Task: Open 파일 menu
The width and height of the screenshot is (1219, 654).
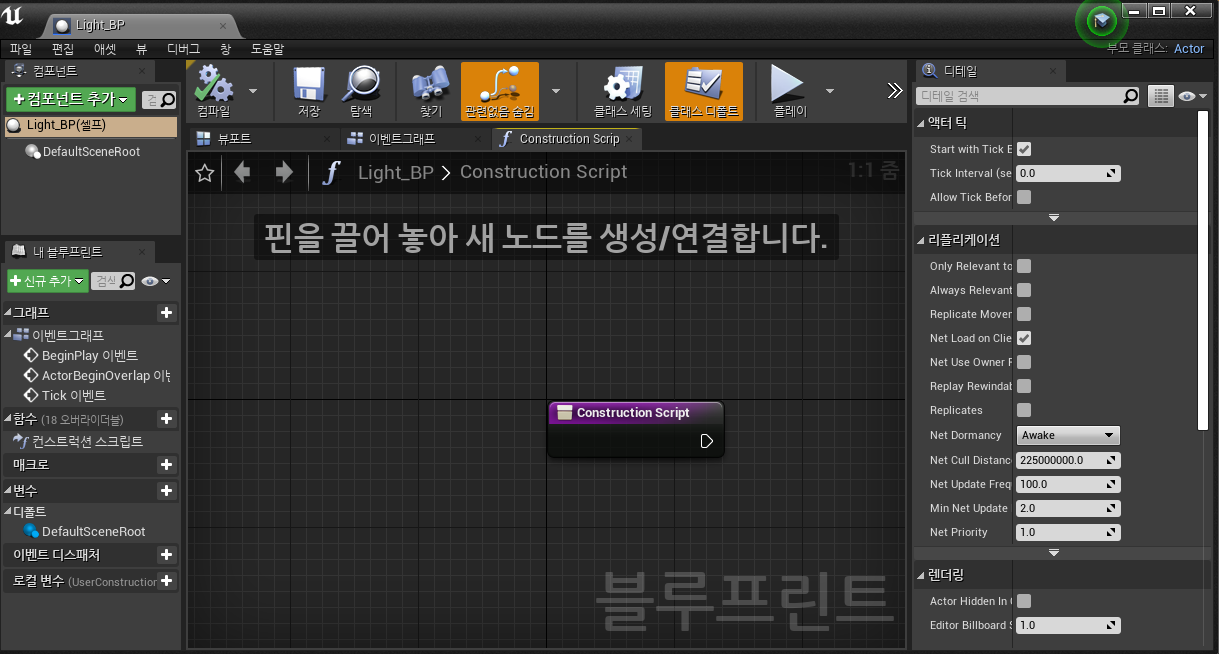Action: pyautogui.click(x=21, y=48)
